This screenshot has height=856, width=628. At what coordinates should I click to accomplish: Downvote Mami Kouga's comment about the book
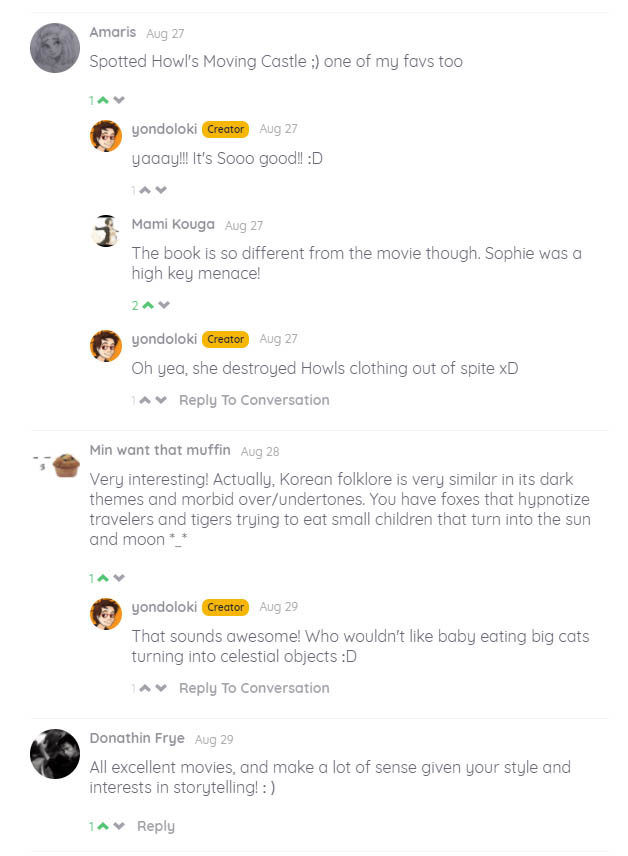tap(164, 305)
